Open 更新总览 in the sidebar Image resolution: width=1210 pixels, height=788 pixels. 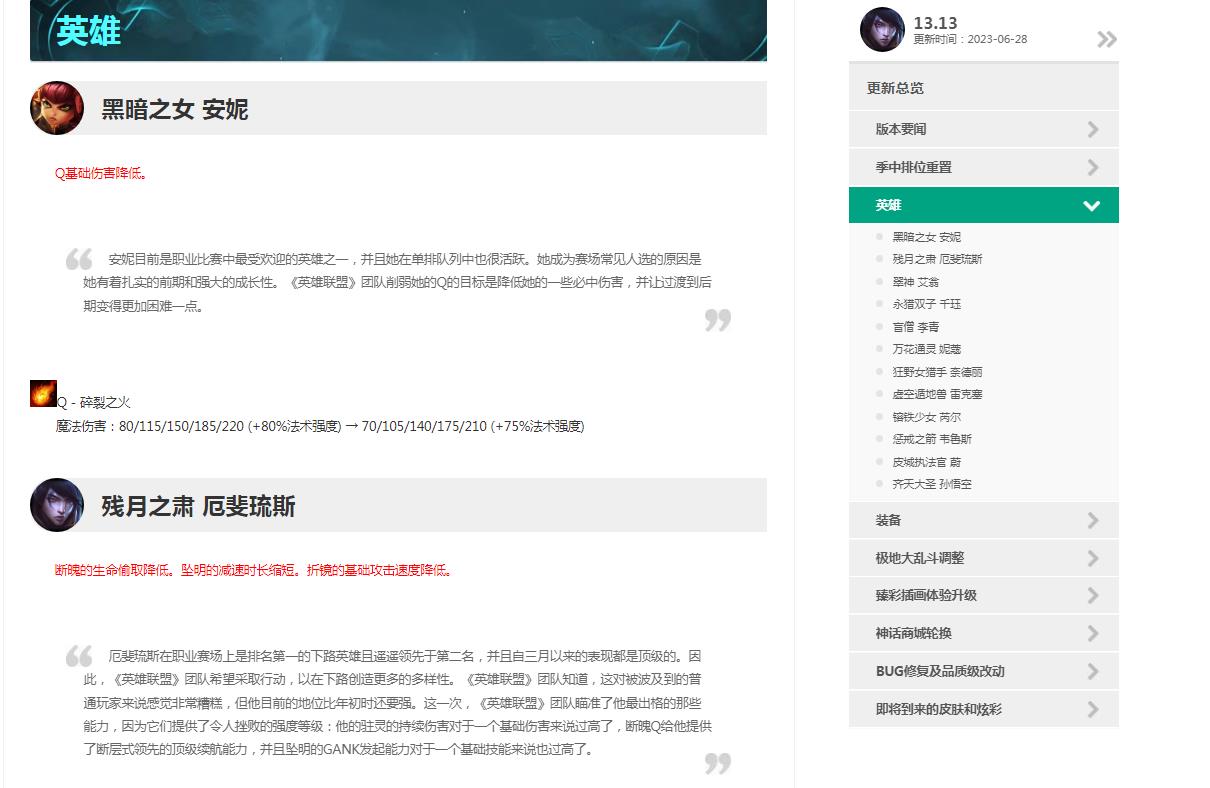(984, 88)
